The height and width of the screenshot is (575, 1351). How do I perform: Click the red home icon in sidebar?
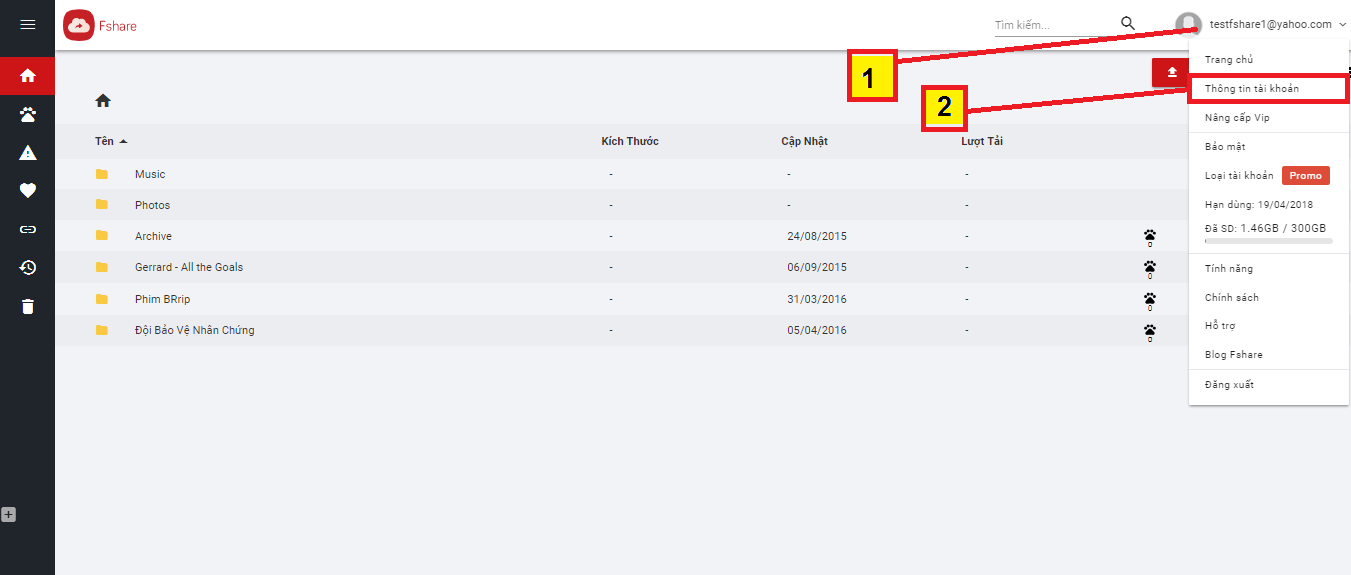pyautogui.click(x=27, y=75)
